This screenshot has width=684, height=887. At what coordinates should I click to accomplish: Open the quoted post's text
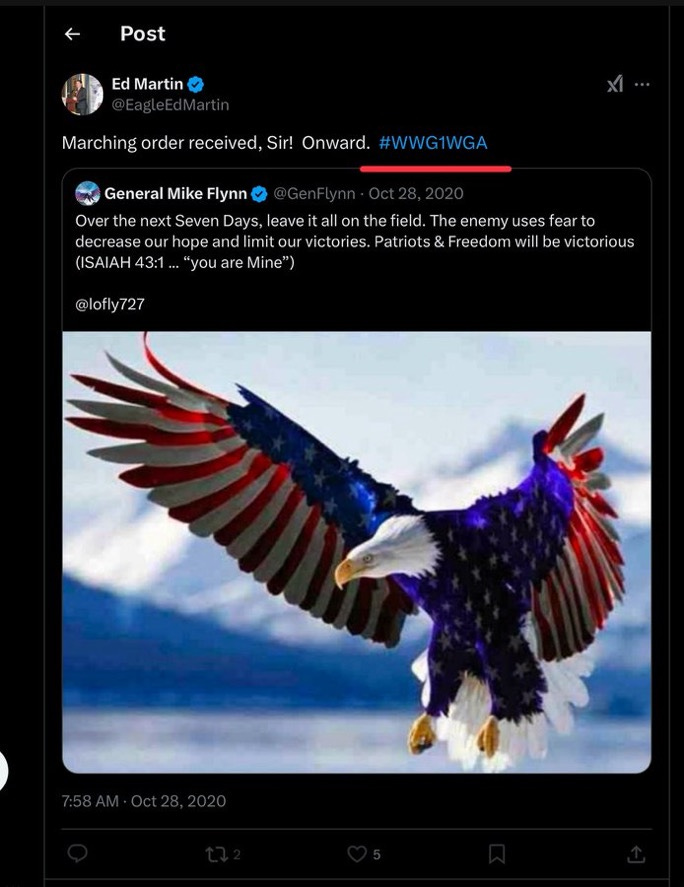[x=355, y=242]
